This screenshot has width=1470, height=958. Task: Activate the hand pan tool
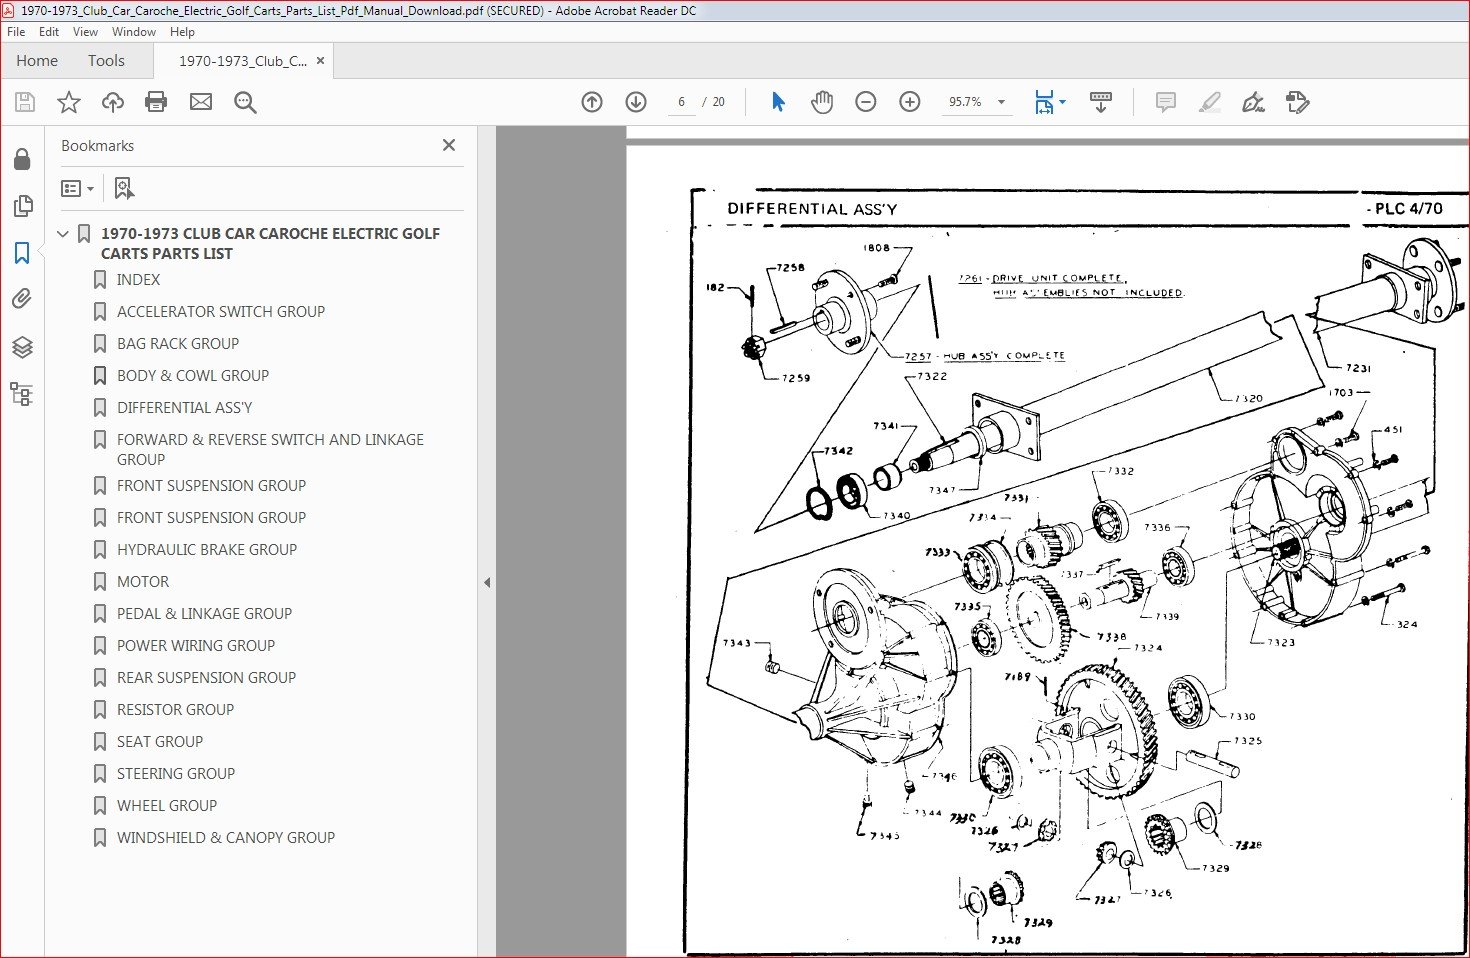pos(822,102)
